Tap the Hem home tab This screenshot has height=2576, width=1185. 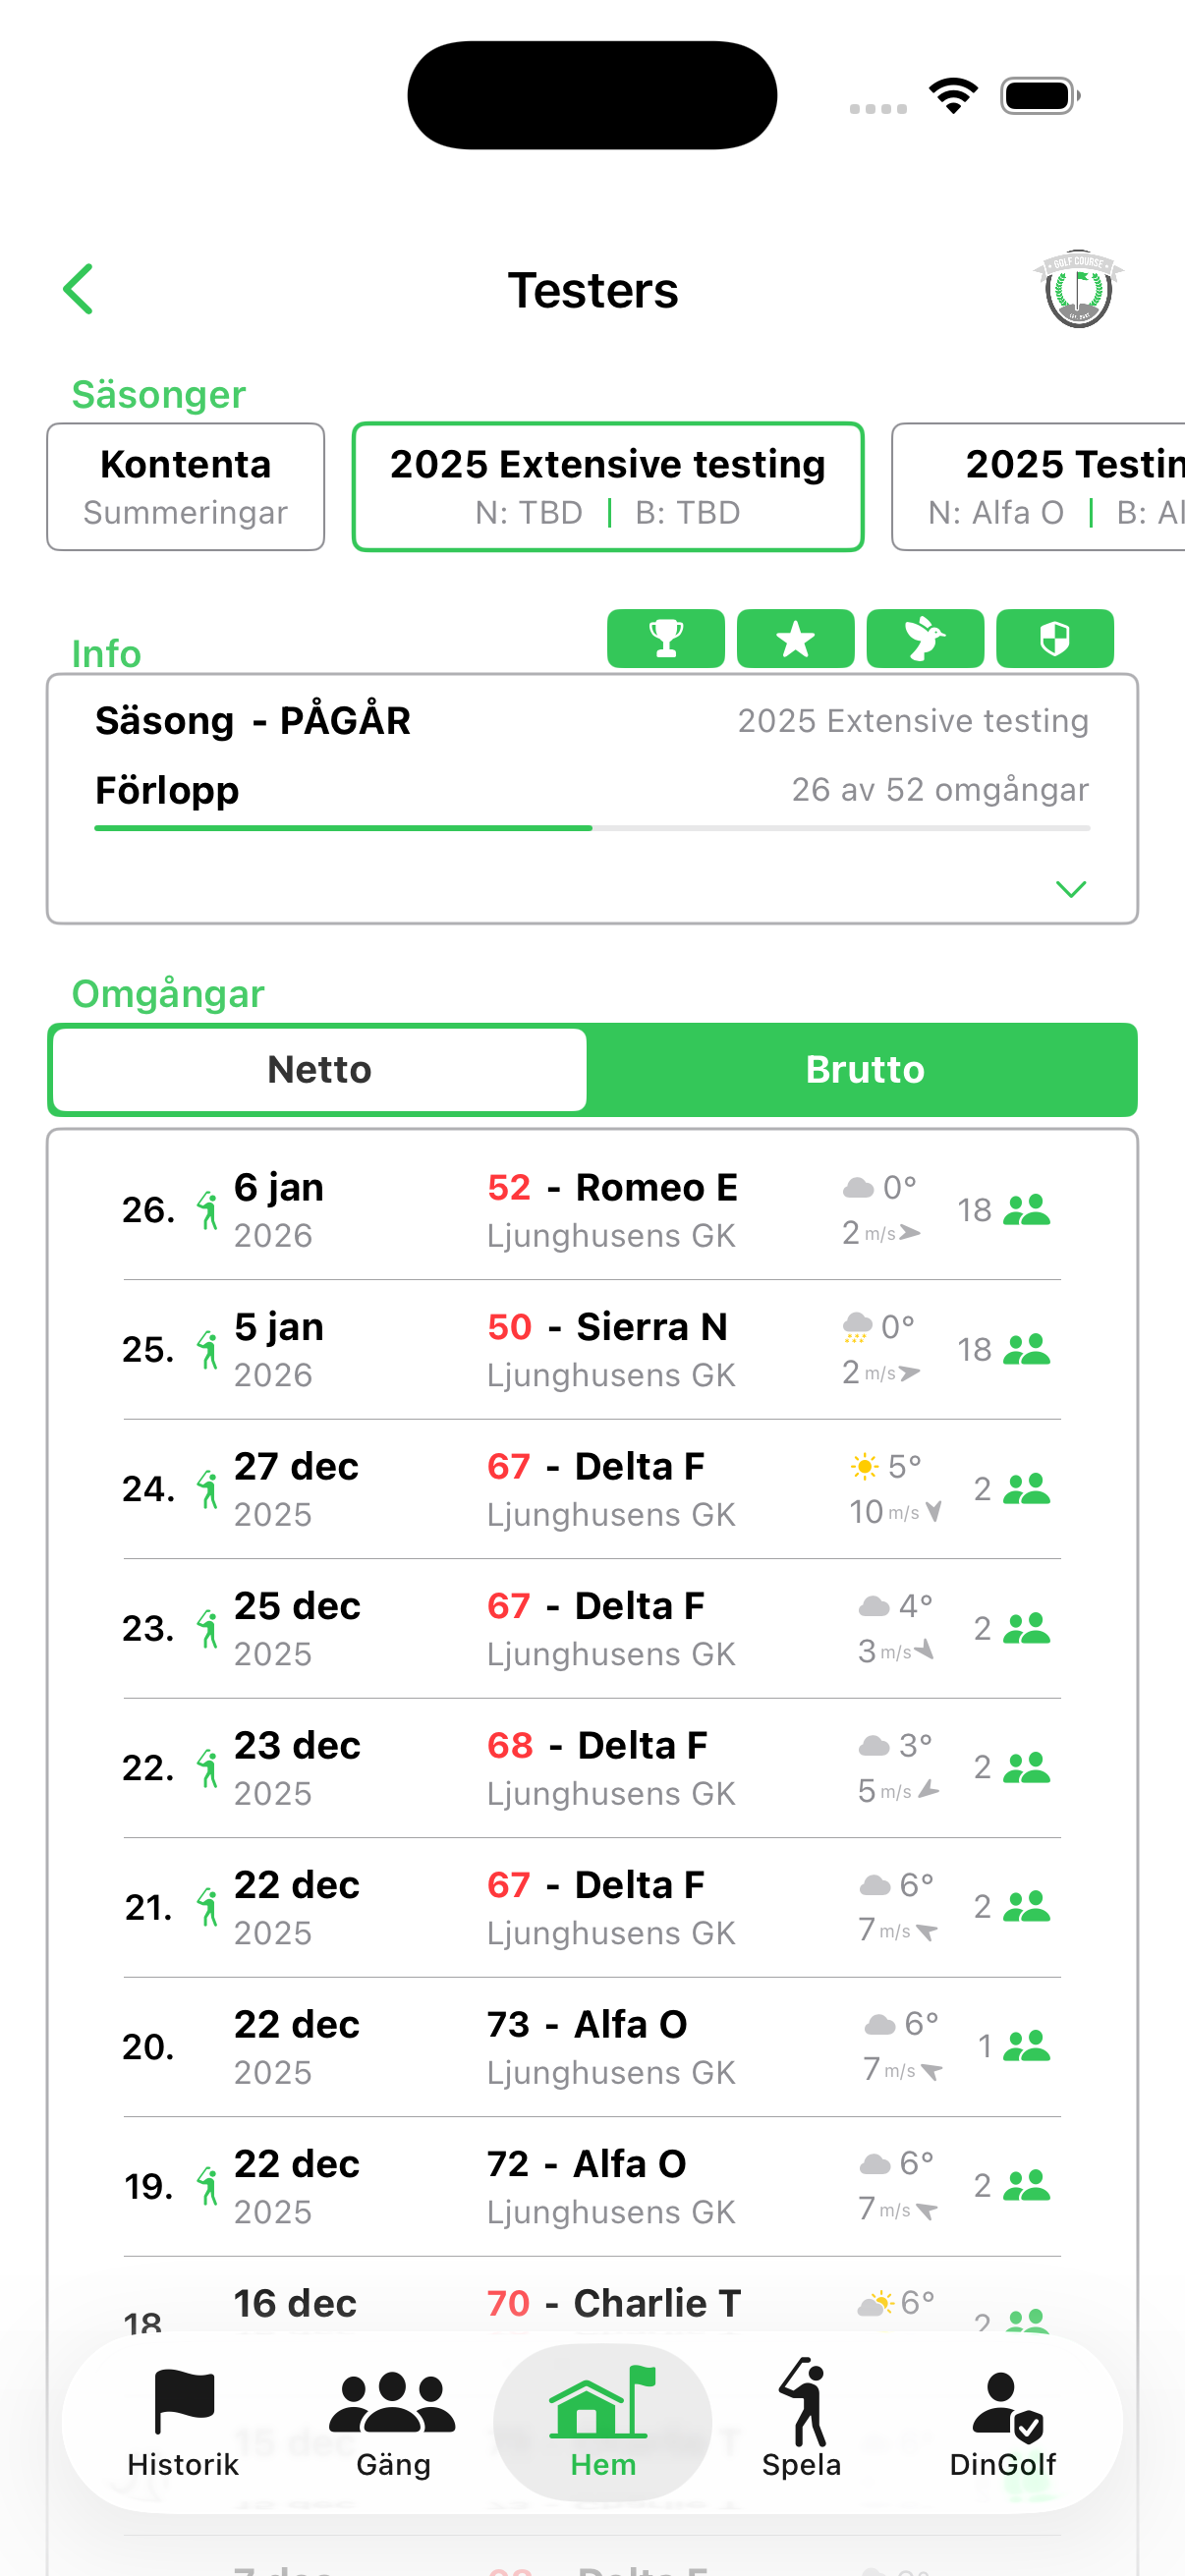602,2421
